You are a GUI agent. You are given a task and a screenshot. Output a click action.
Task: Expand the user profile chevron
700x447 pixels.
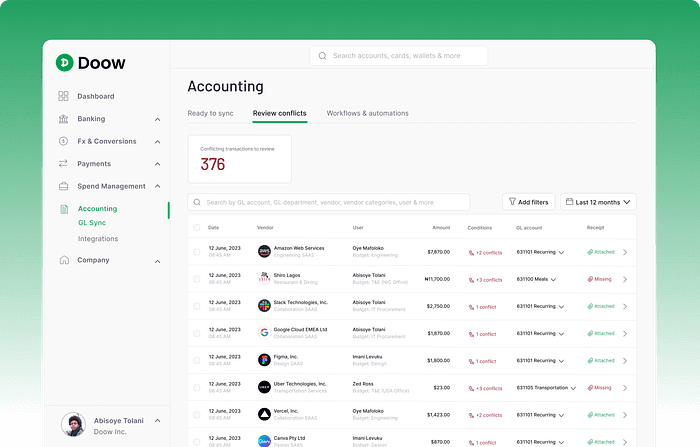[158, 421]
